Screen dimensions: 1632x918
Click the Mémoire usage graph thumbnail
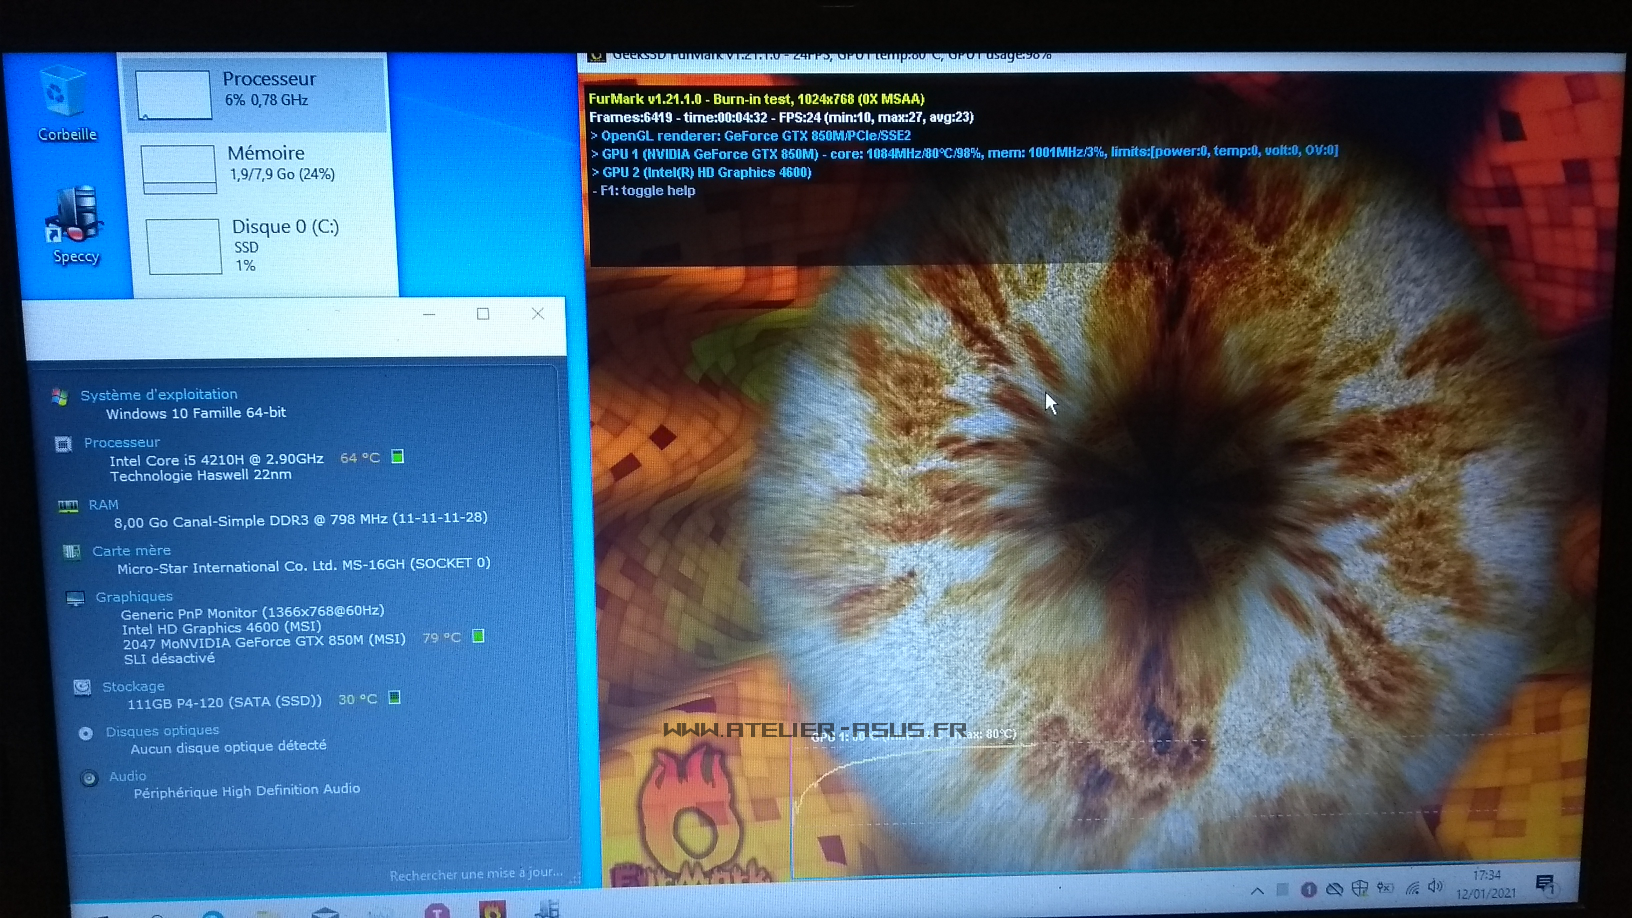(x=178, y=169)
